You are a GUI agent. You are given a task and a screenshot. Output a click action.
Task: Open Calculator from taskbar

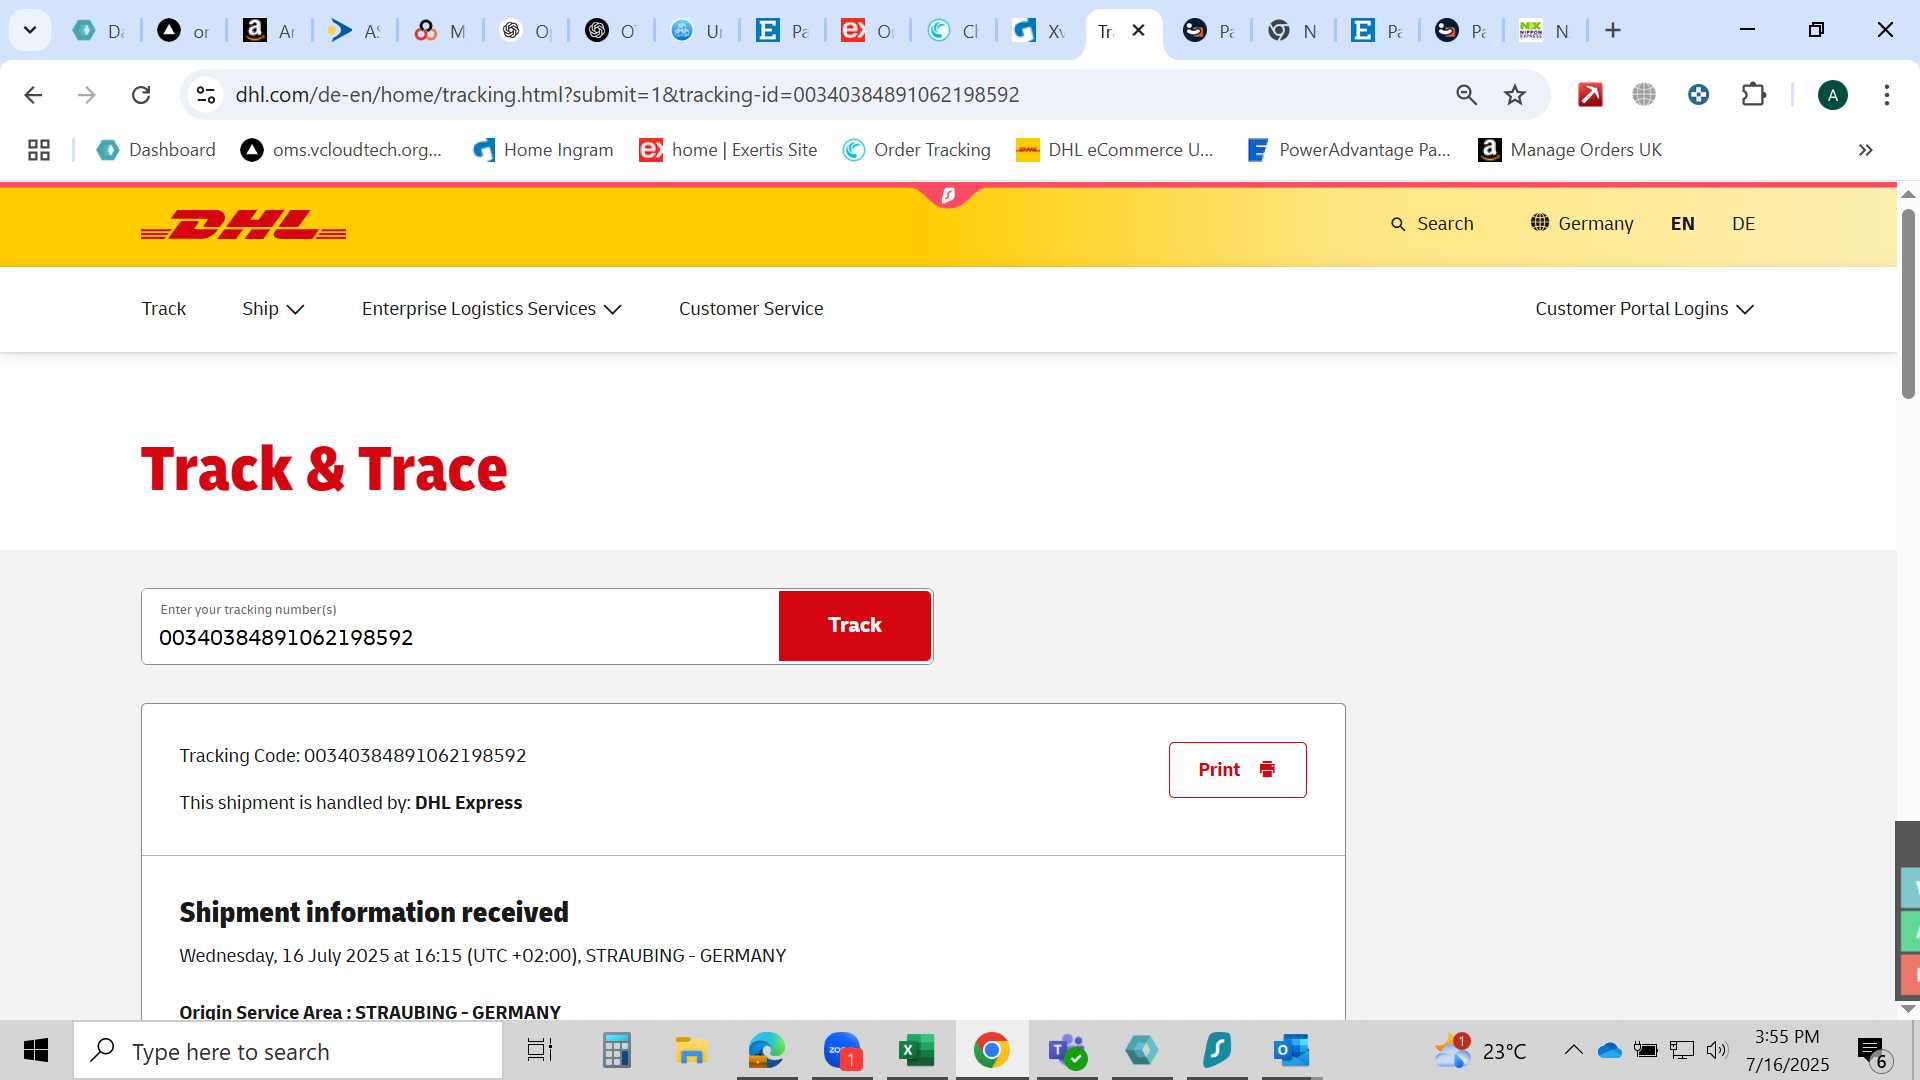click(x=616, y=1051)
